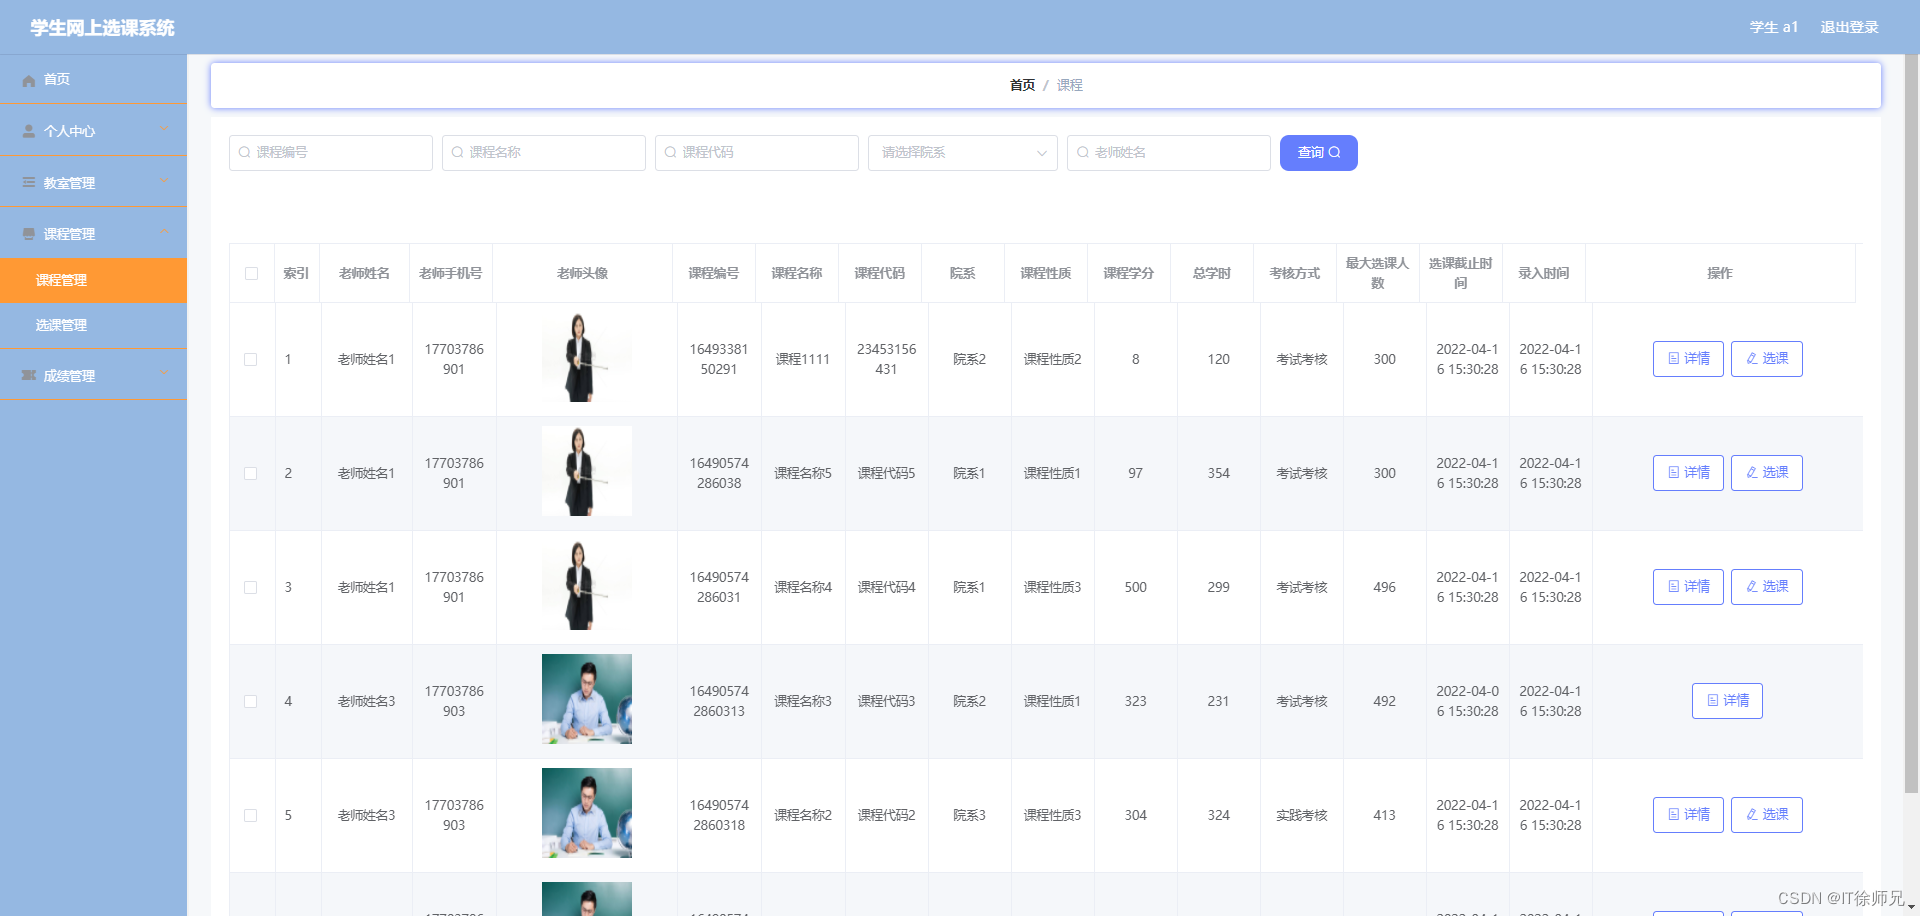Toggle the select-all checkbox in table header
The height and width of the screenshot is (916, 1920).
click(x=251, y=272)
